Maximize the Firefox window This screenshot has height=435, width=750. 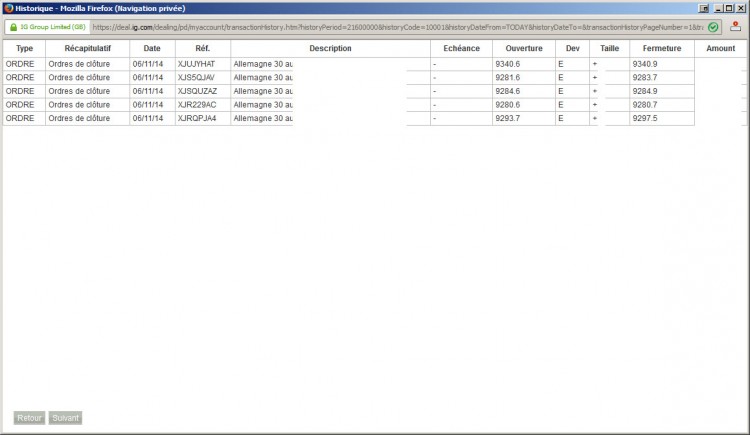coord(729,8)
